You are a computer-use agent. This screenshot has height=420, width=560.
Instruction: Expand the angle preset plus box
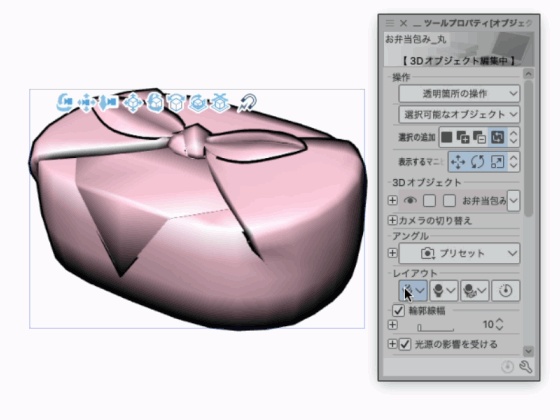pos(392,253)
